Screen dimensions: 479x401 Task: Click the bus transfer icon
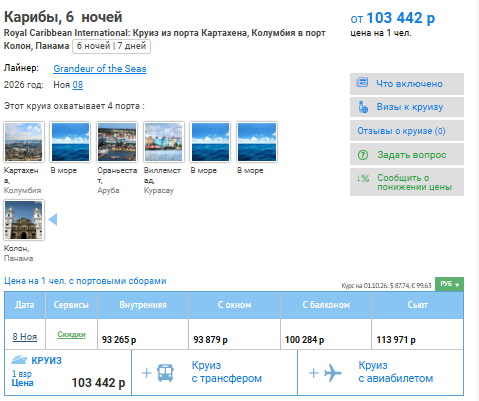[x=165, y=373]
